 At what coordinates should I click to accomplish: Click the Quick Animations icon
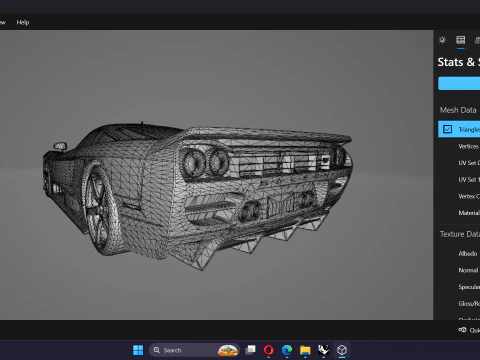(x=462, y=330)
